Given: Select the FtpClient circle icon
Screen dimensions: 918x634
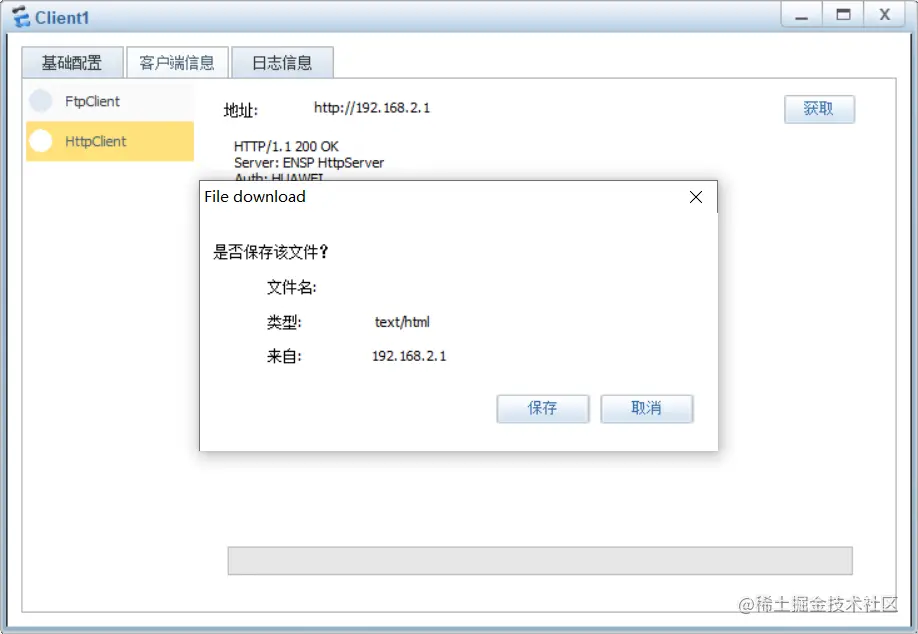Looking at the screenshot, I should (41, 101).
